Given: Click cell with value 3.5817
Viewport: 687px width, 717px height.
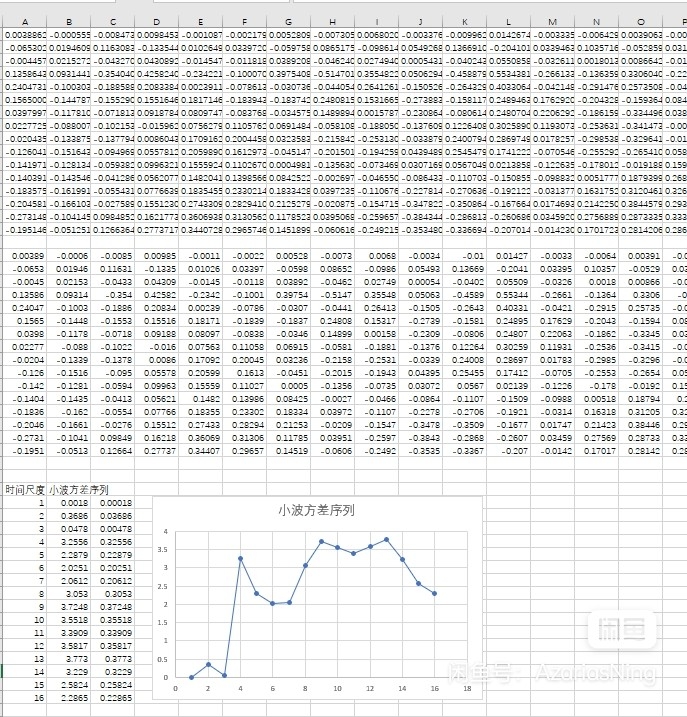Looking at the screenshot, I should pyautogui.click(x=69, y=646).
